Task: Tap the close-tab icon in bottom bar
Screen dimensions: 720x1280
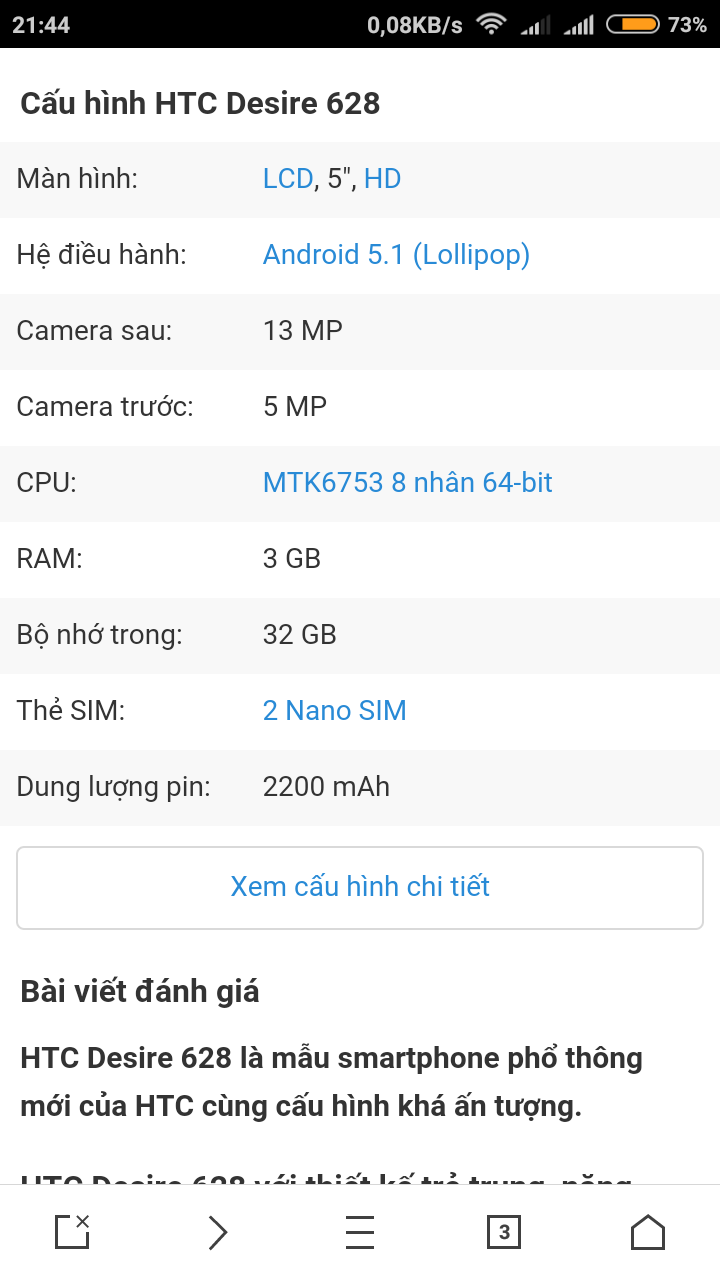Action: (72, 1232)
